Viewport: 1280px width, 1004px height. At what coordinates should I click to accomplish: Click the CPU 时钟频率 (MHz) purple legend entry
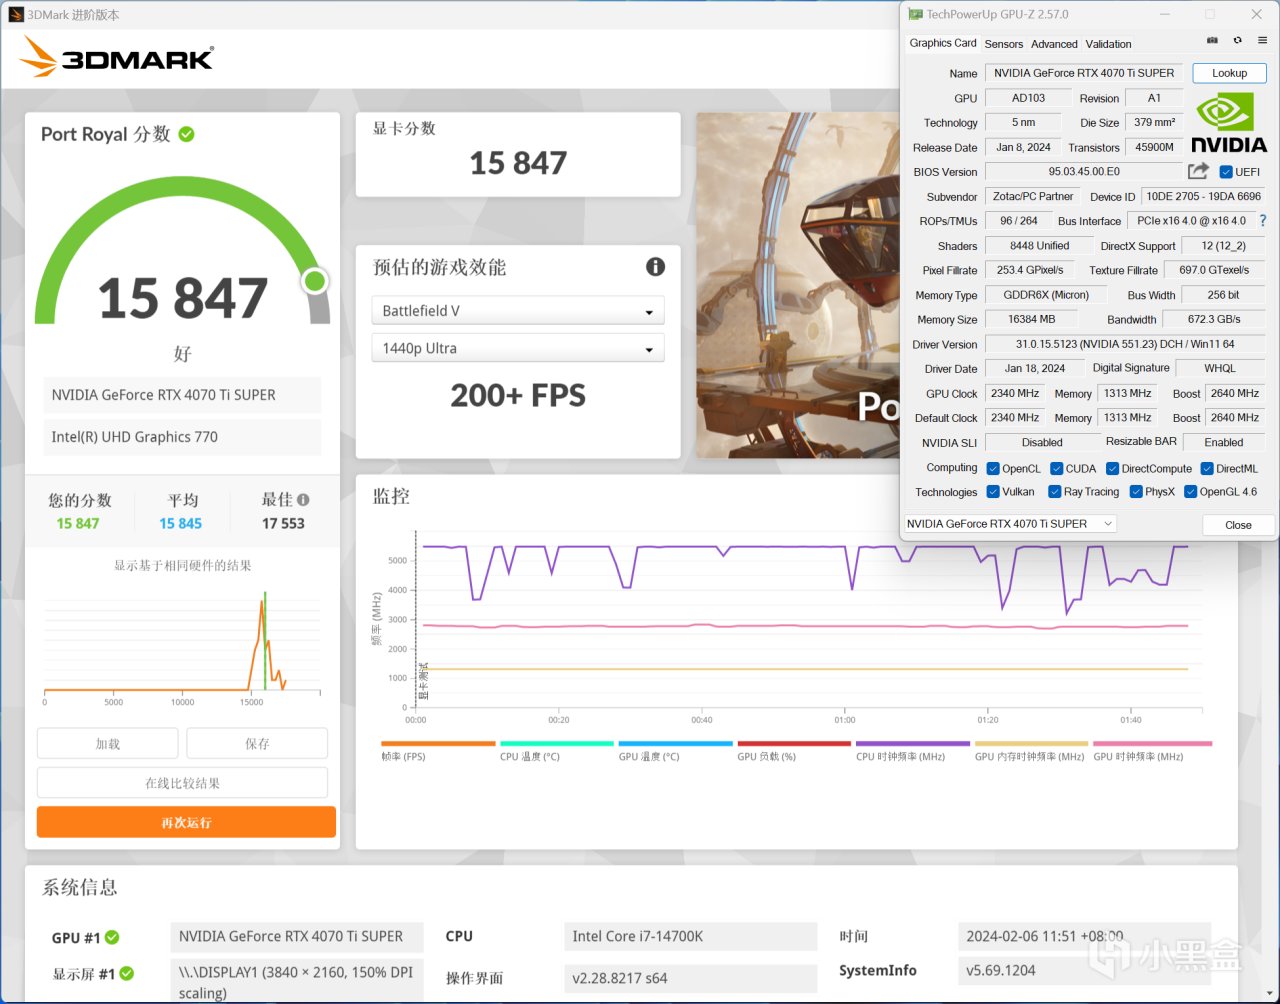click(x=913, y=750)
